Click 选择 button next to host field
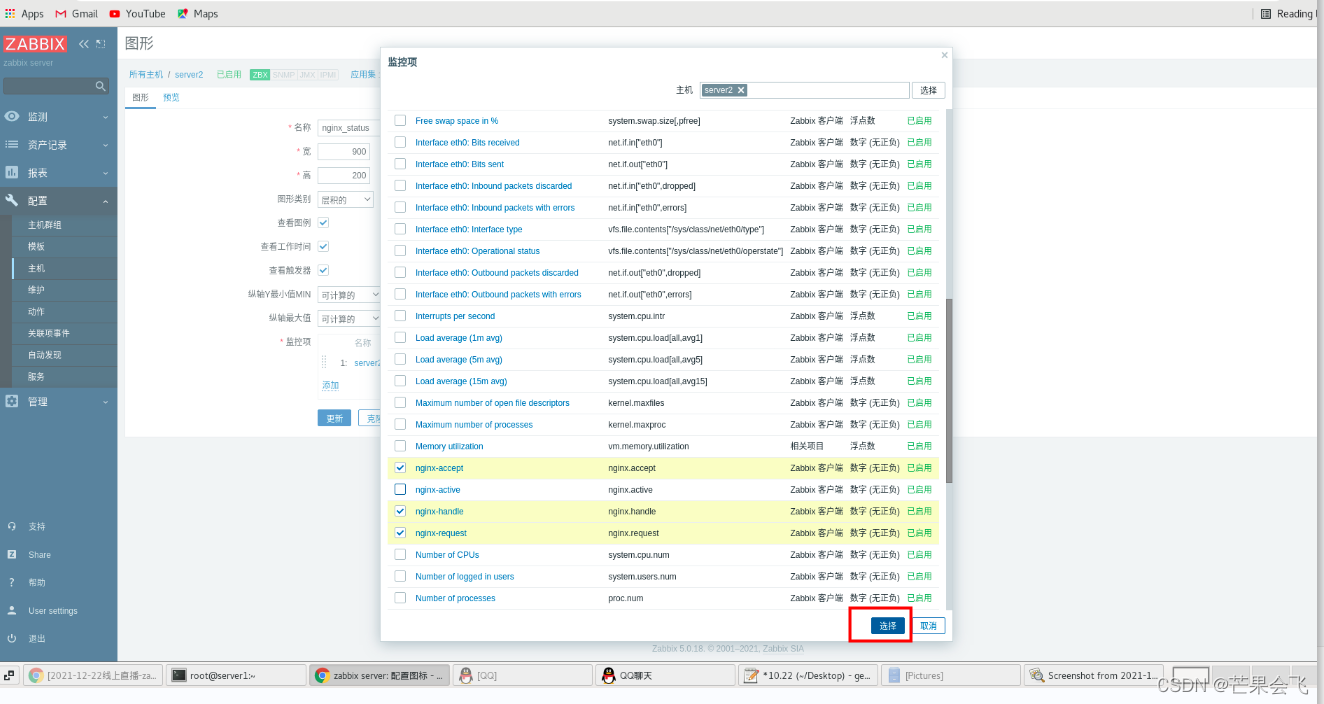1324x704 pixels. pos(929,90)
